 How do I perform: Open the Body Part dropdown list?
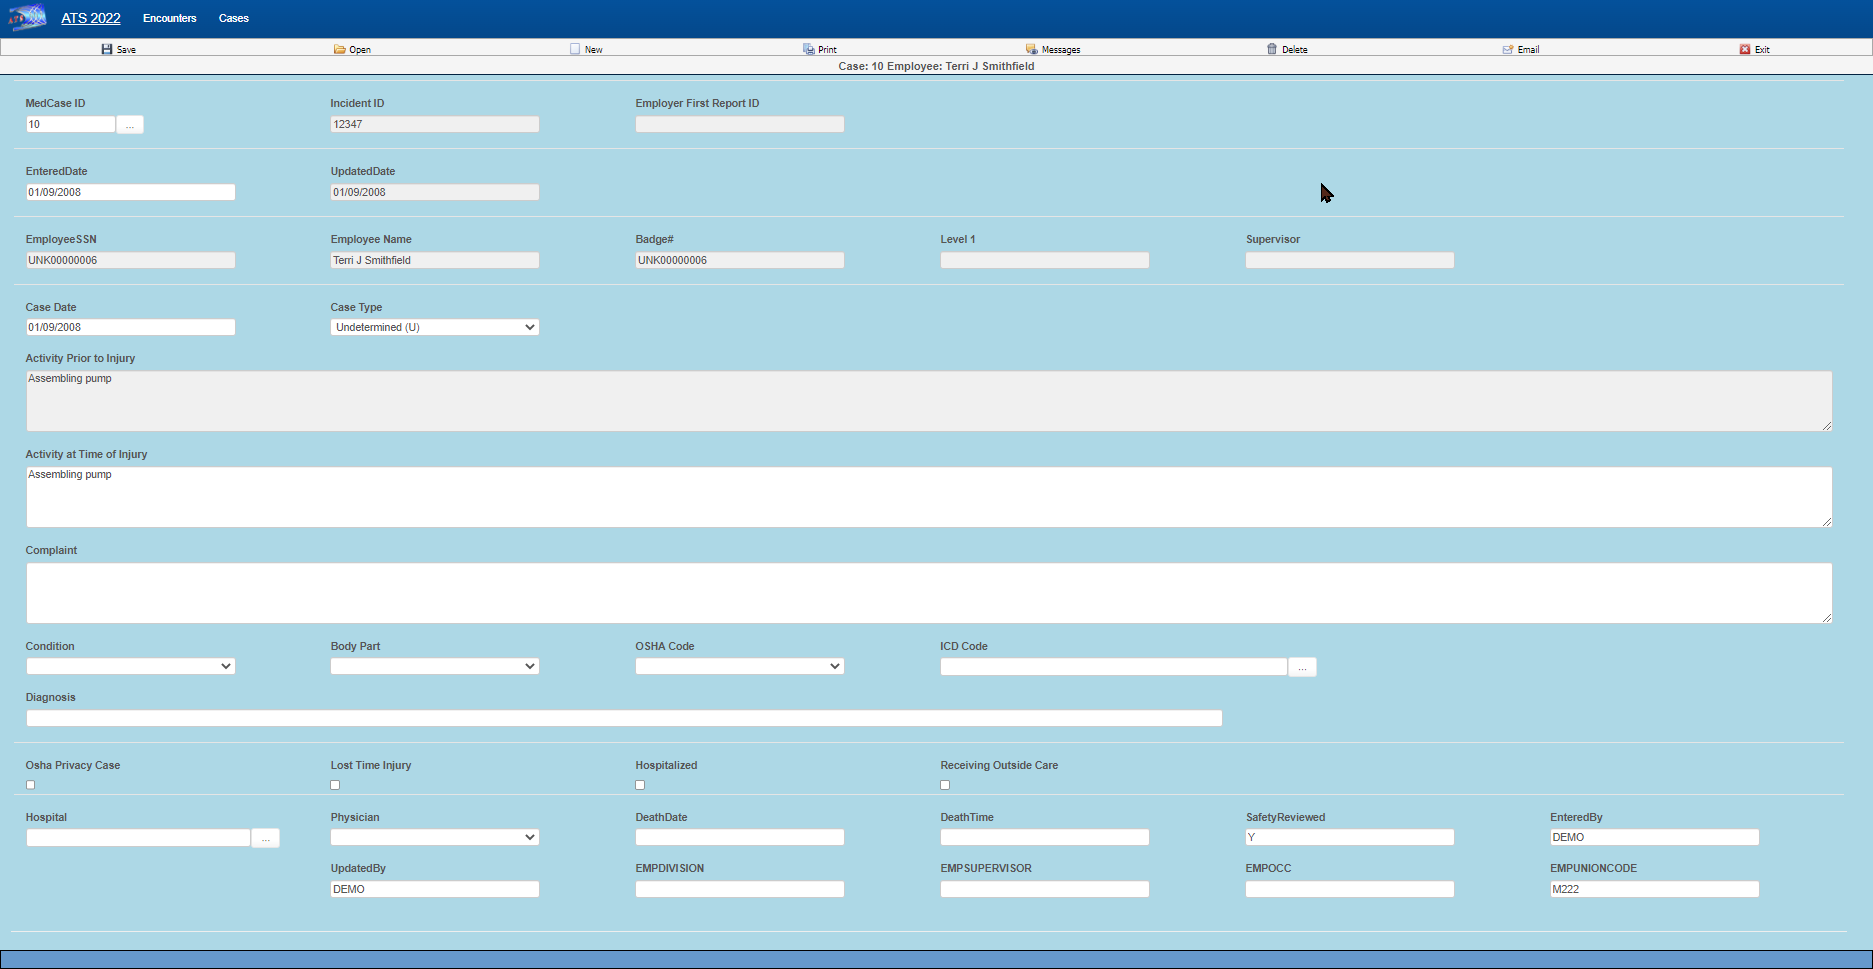[434, 666]
